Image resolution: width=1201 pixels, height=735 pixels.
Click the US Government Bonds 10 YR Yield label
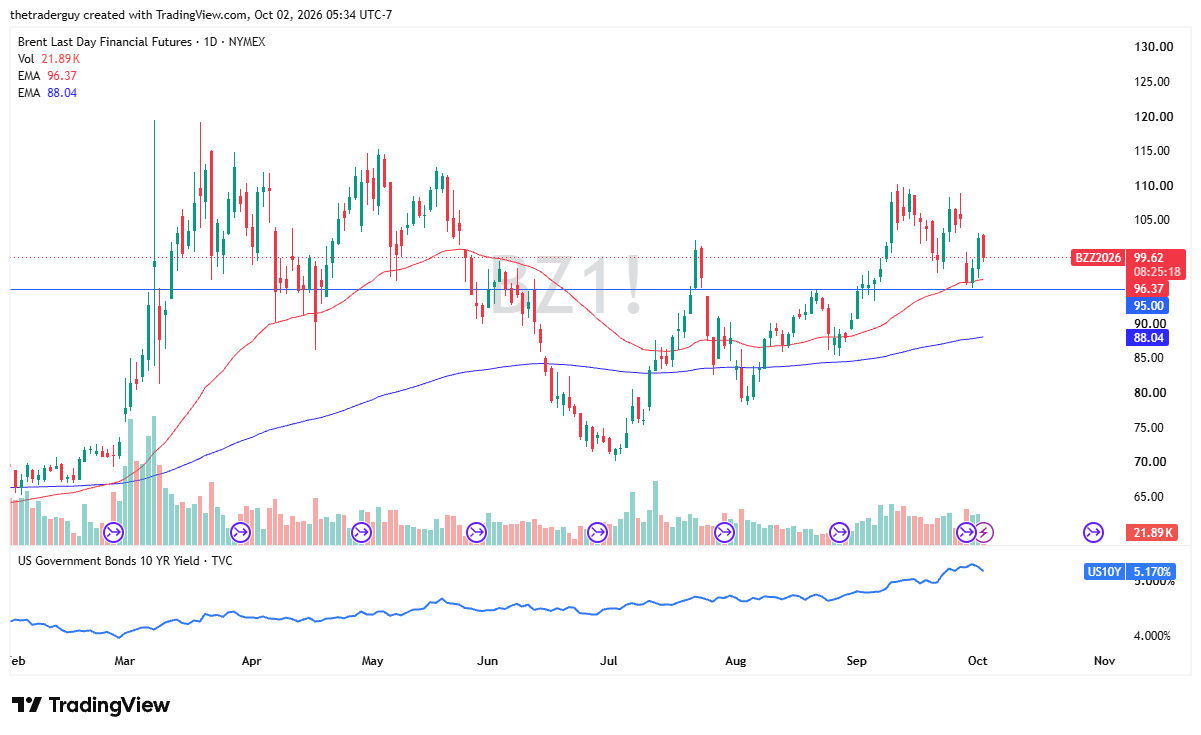pyautogui.click(x=126, y=561)
